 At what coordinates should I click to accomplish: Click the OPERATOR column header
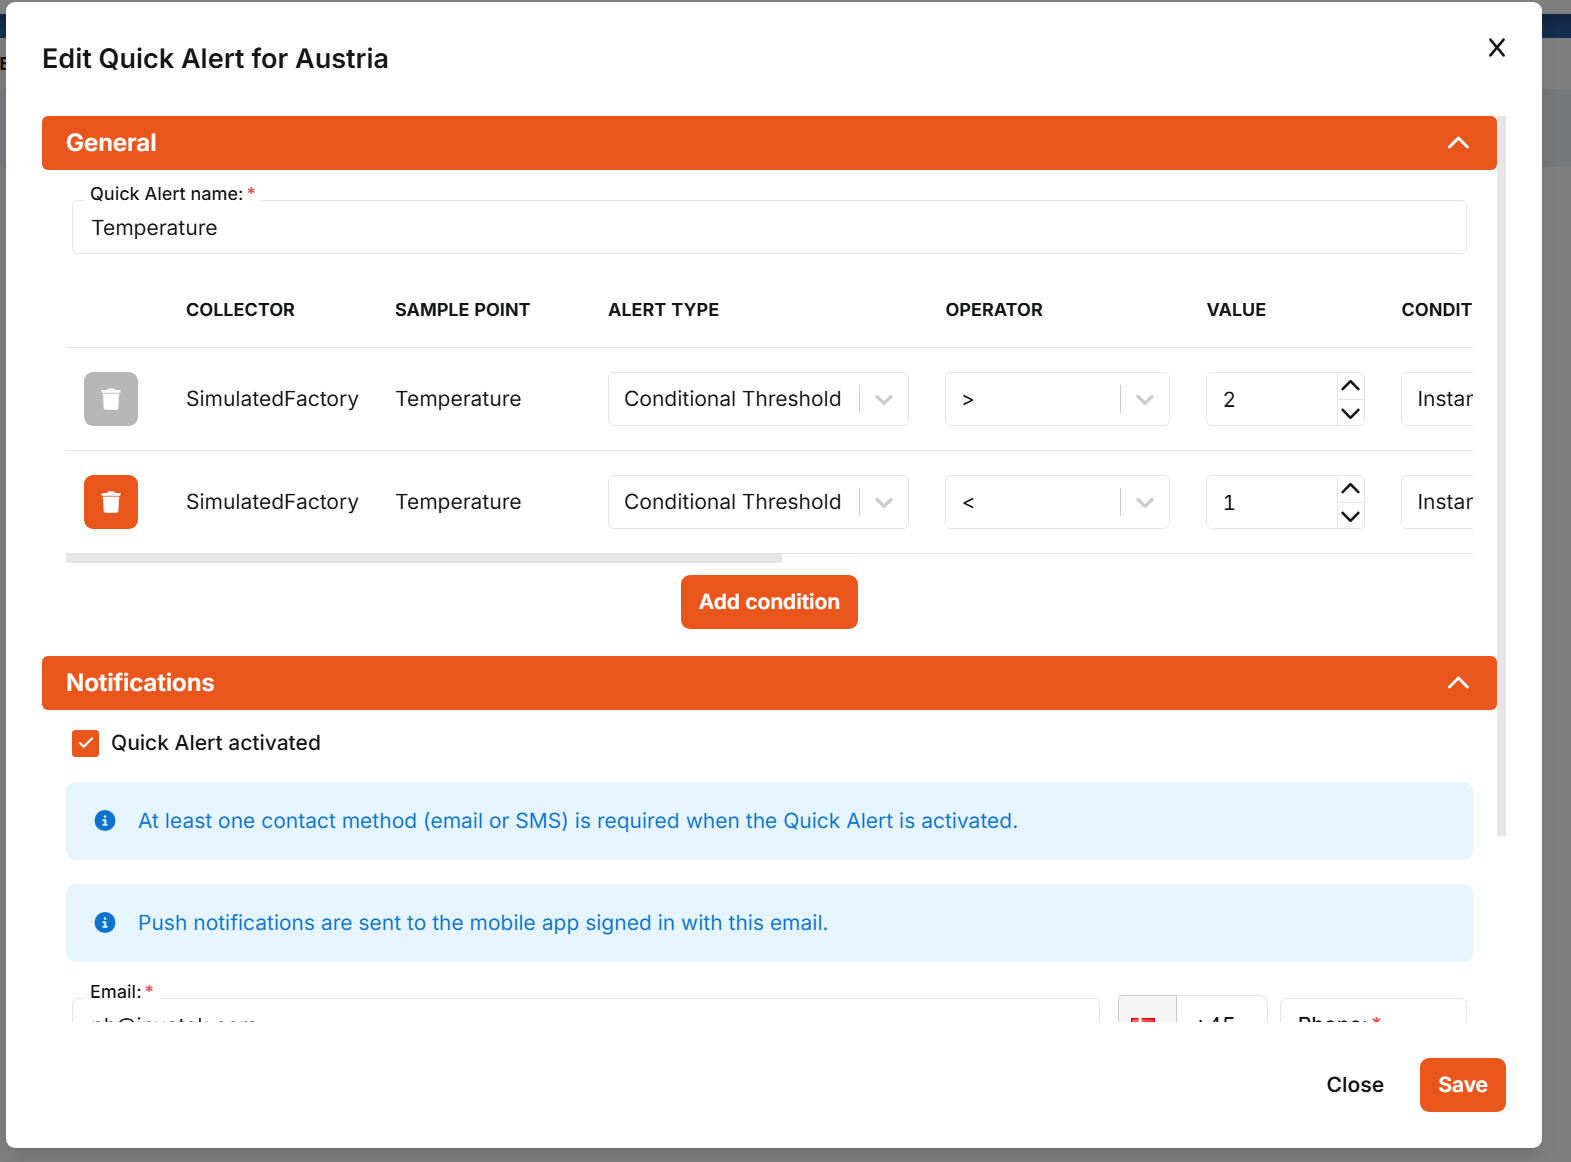pos(994,310)
